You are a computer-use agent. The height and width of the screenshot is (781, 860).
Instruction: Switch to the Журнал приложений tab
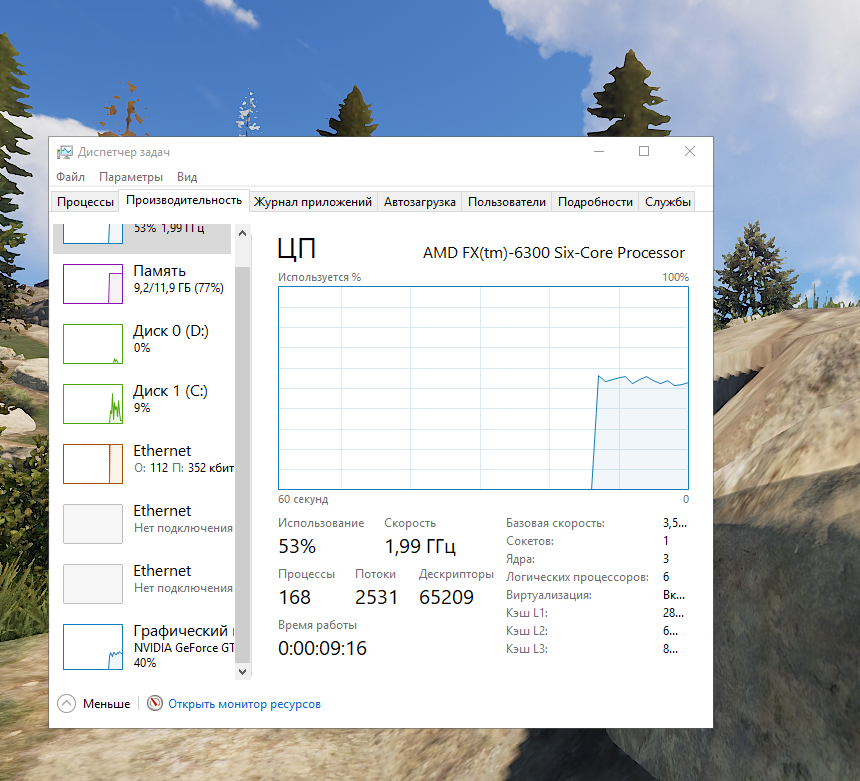point(313,202)
